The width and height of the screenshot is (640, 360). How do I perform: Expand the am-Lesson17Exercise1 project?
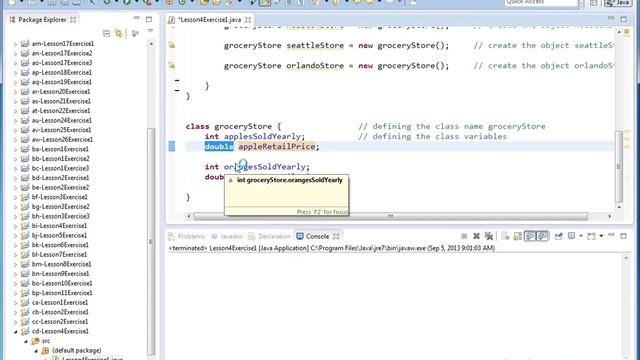[16, 44]
